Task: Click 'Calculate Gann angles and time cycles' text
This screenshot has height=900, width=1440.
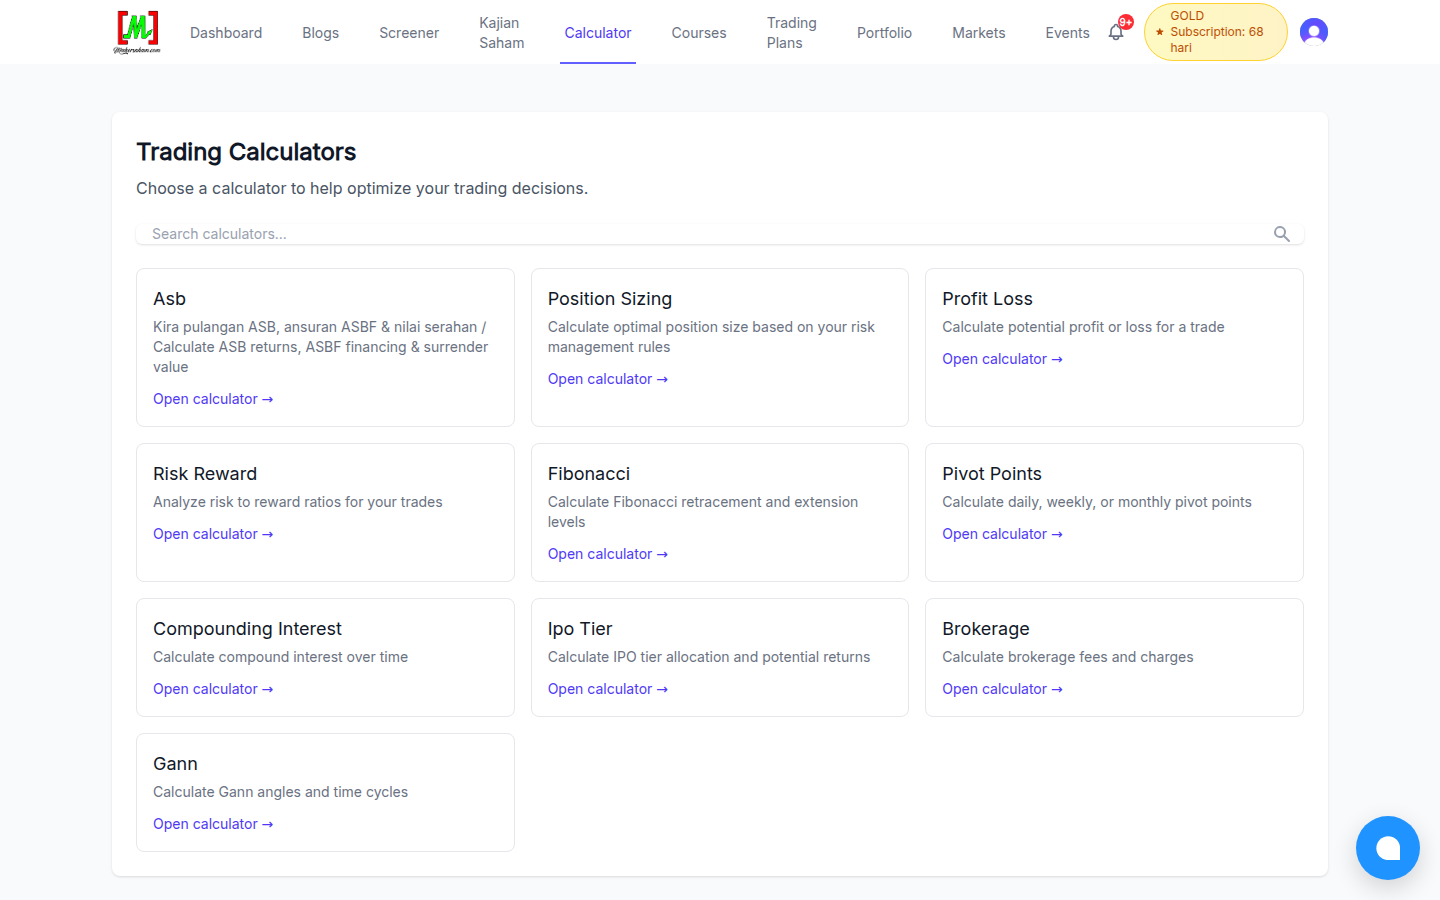Action: (x=280, y=792)
